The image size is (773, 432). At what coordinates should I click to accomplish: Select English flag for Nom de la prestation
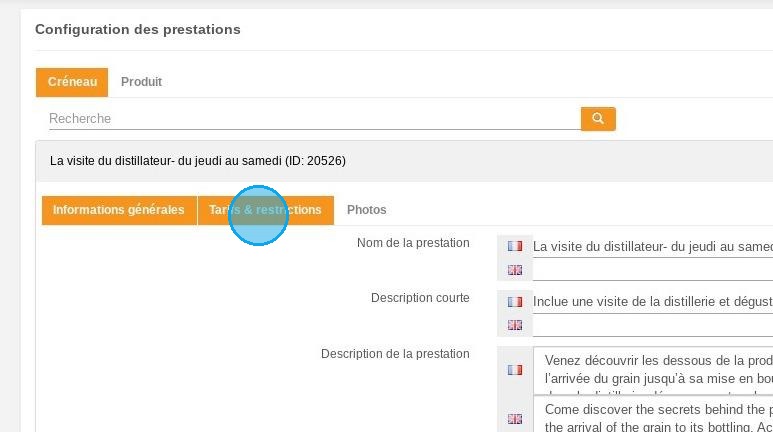tap(515, 270)
